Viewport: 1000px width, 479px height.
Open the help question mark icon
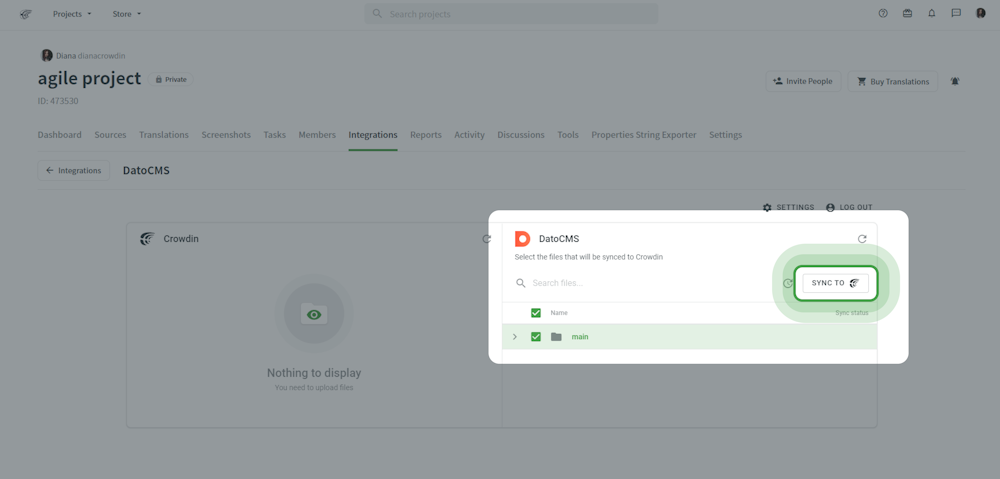(x=883, y=14)
